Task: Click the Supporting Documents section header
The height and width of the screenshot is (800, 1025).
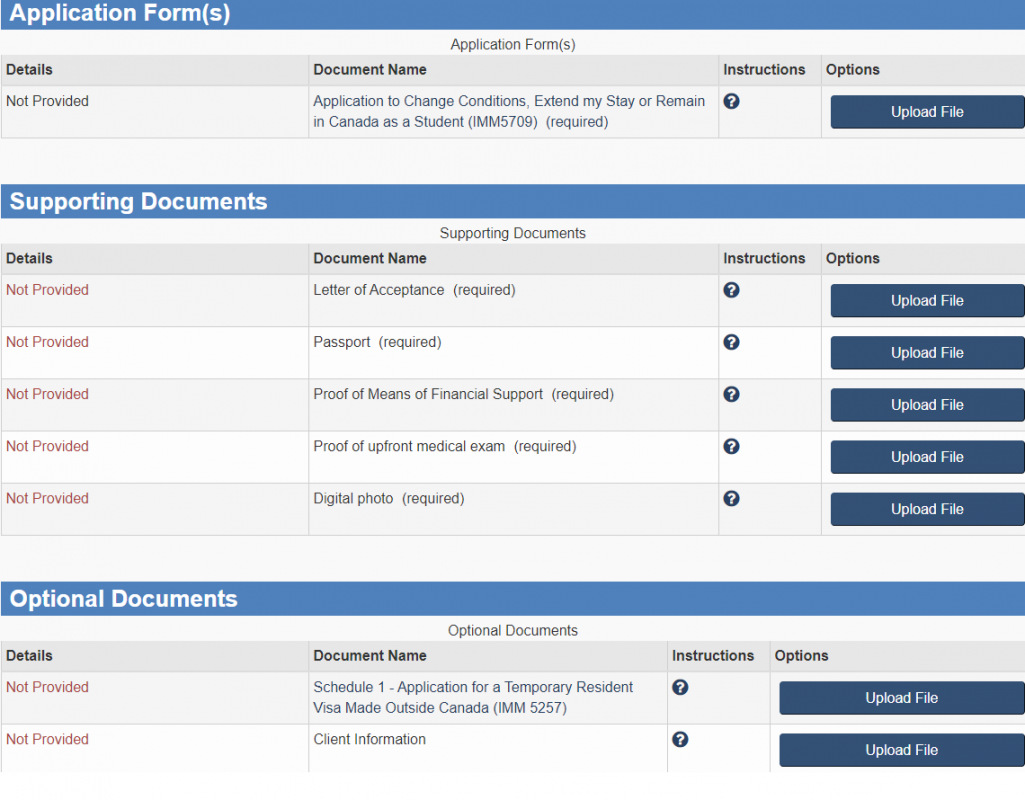Action: coord(137,201)
